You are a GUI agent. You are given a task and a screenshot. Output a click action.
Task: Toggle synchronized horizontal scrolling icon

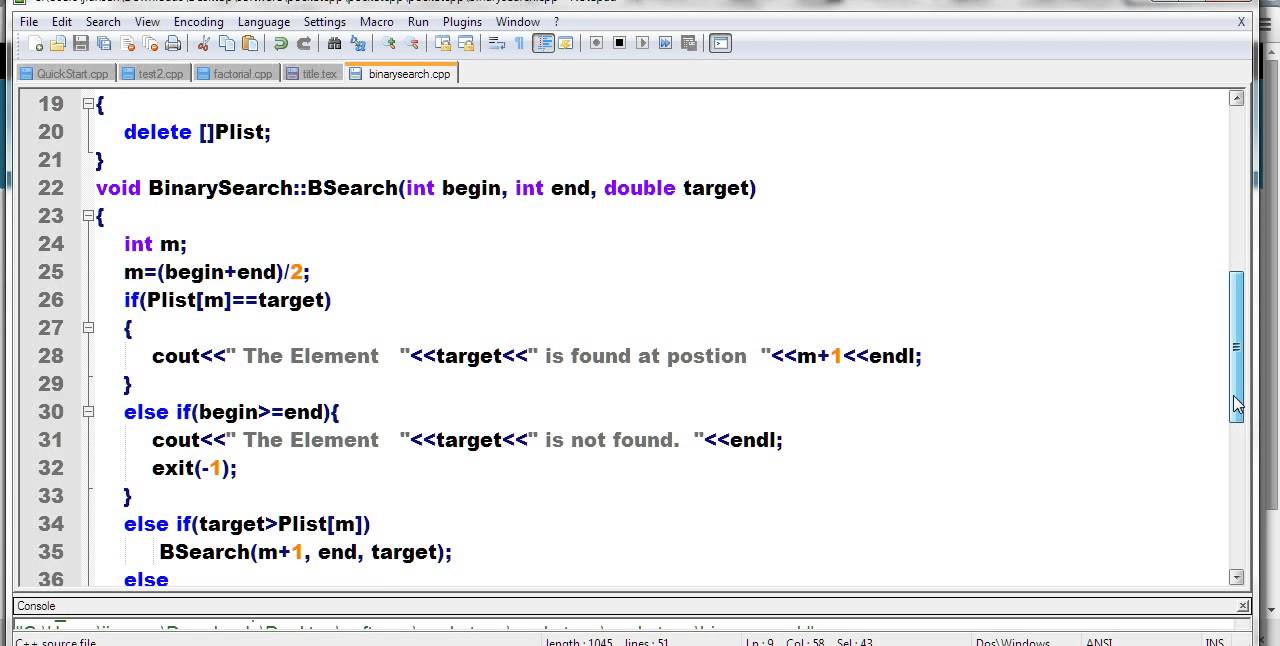pos(466,43)
